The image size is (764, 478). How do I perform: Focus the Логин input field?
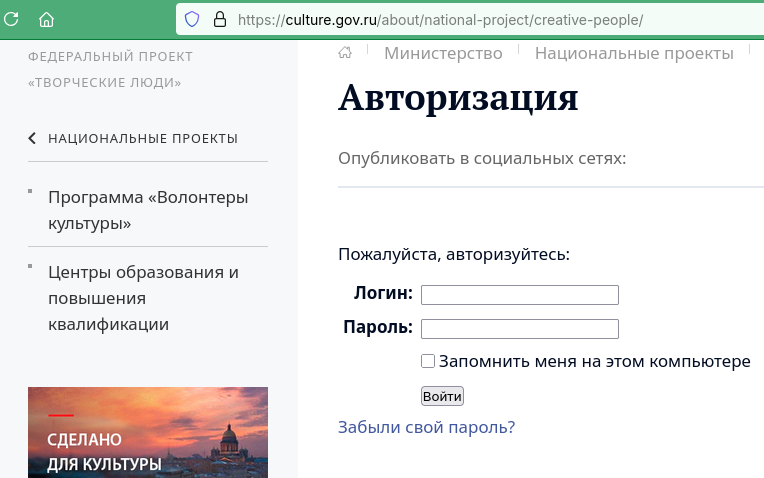pos(520,295)
